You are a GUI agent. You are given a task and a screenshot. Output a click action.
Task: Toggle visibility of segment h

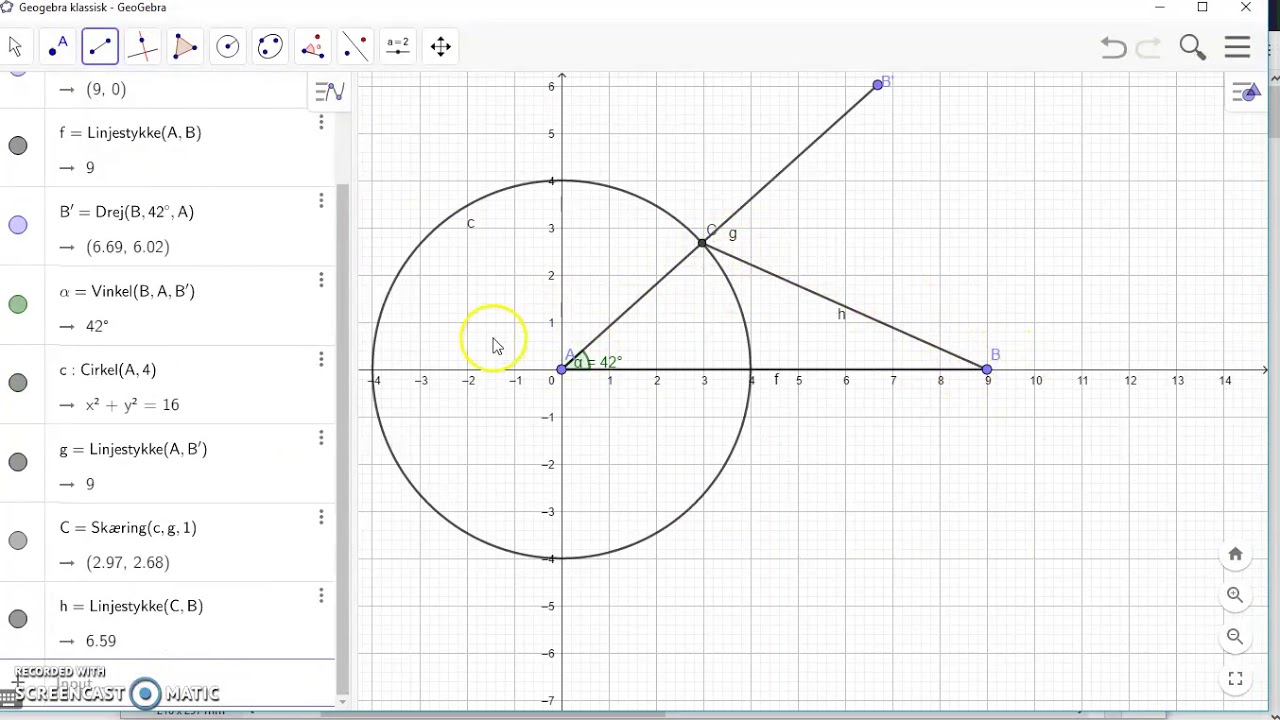(18, 619)
